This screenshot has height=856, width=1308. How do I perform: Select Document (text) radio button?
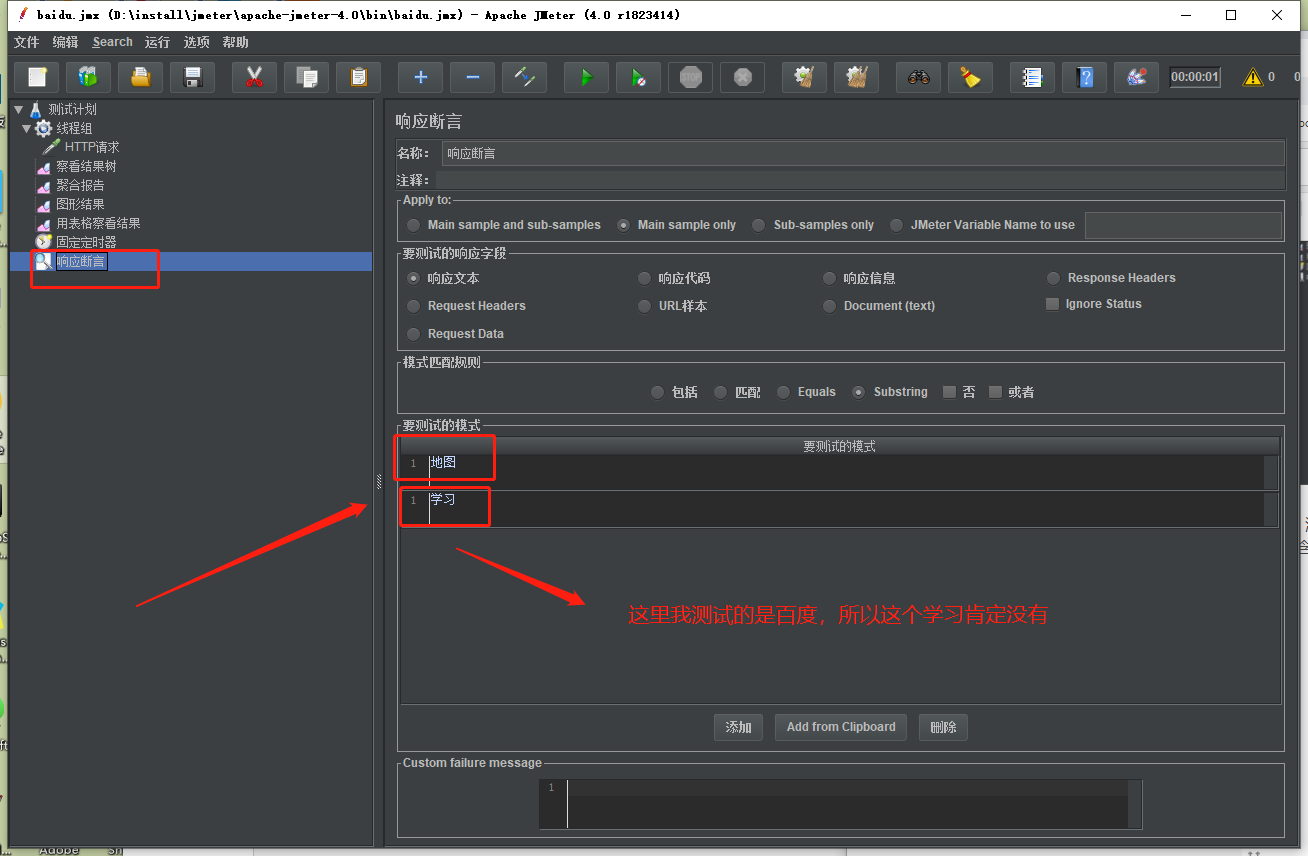[x=830, y=306]
